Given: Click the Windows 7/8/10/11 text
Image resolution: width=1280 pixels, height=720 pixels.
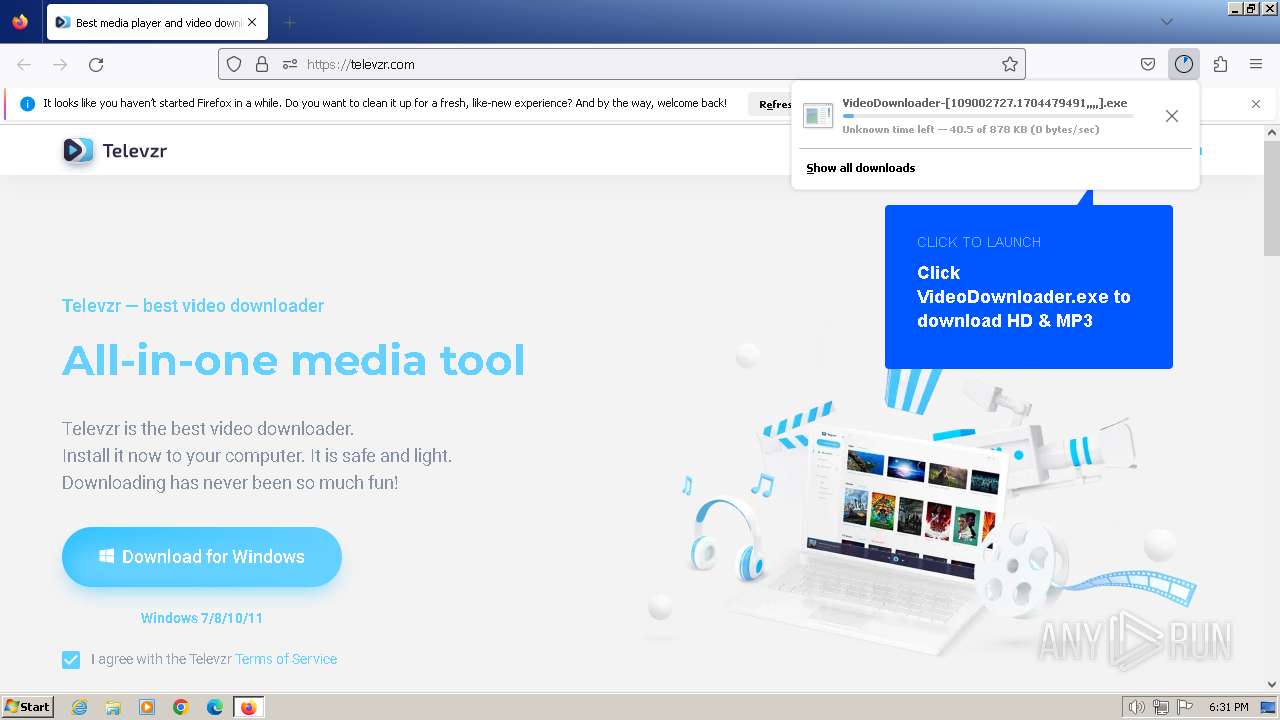Looking at the screenshot, I should pyautogui.click(x=202, y=618).
